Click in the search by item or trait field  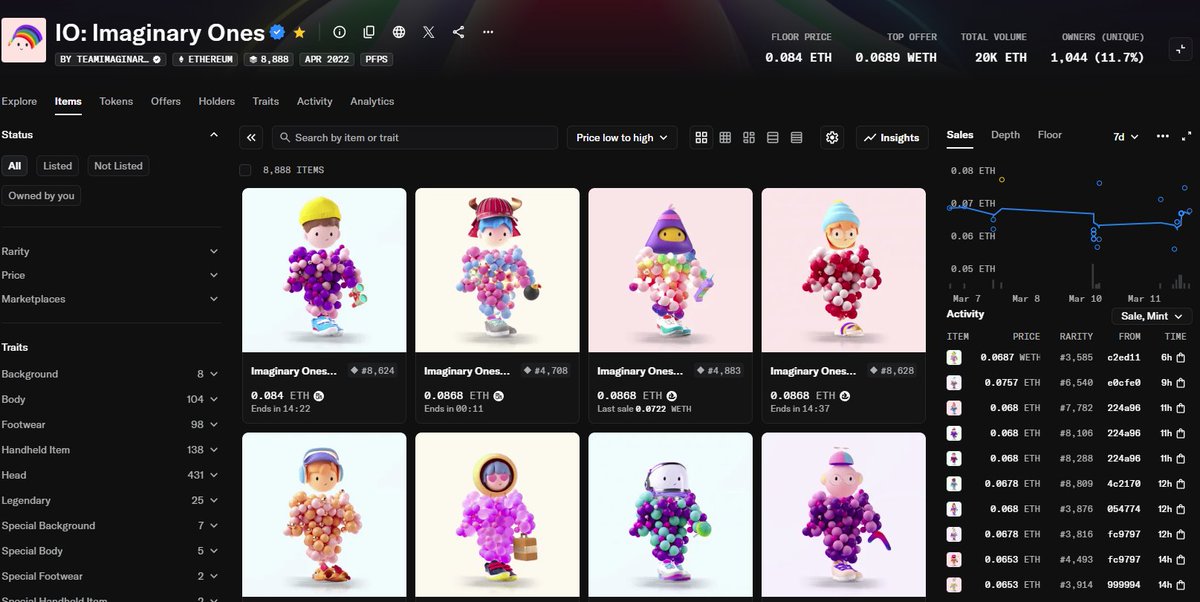click(415, 138)
